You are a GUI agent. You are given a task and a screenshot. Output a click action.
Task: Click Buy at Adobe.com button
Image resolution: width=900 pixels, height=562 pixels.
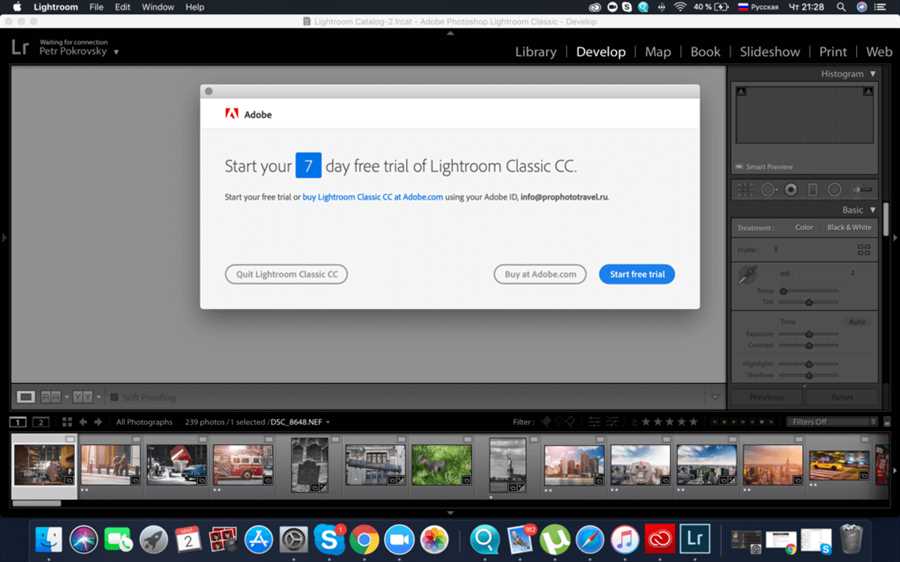point(540,274)
